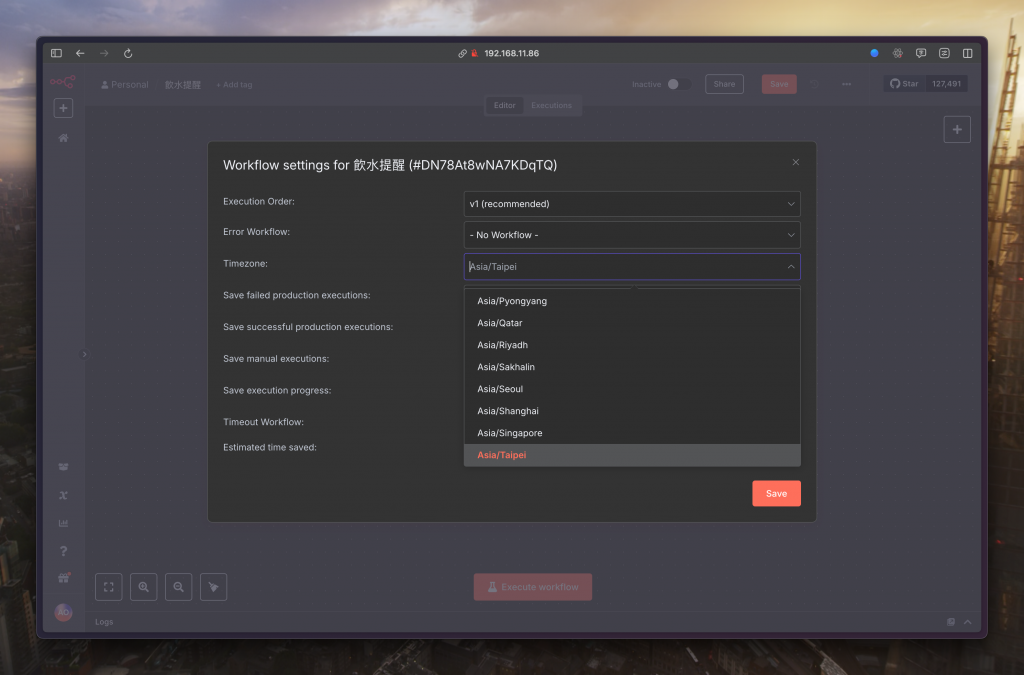This screenshot has width=1024, height=675.
Task: Open the chat bubble browser icon
Action: tap(921, 54)
